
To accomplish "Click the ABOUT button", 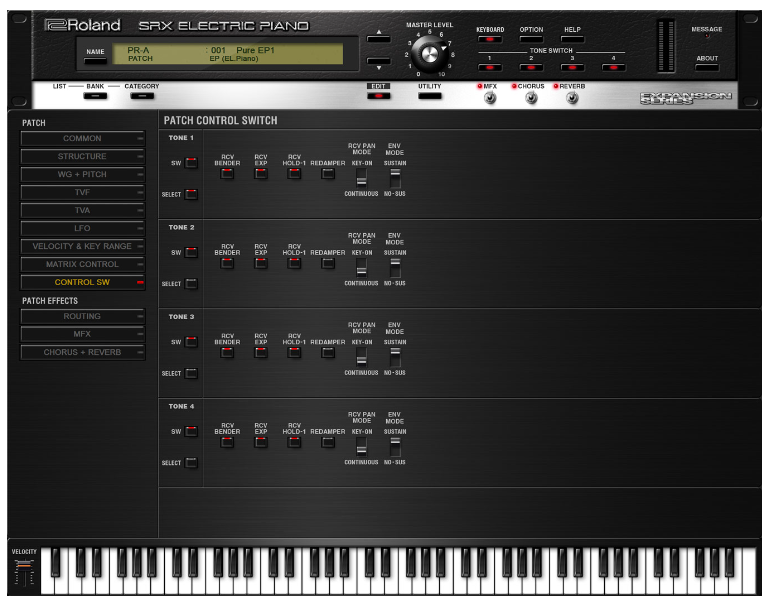I will tap(707, 67).
